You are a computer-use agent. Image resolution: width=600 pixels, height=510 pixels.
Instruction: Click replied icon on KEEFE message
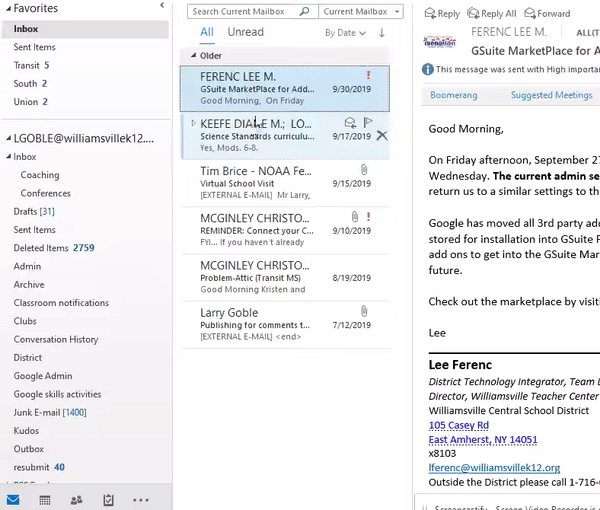(x=350, y=122)
